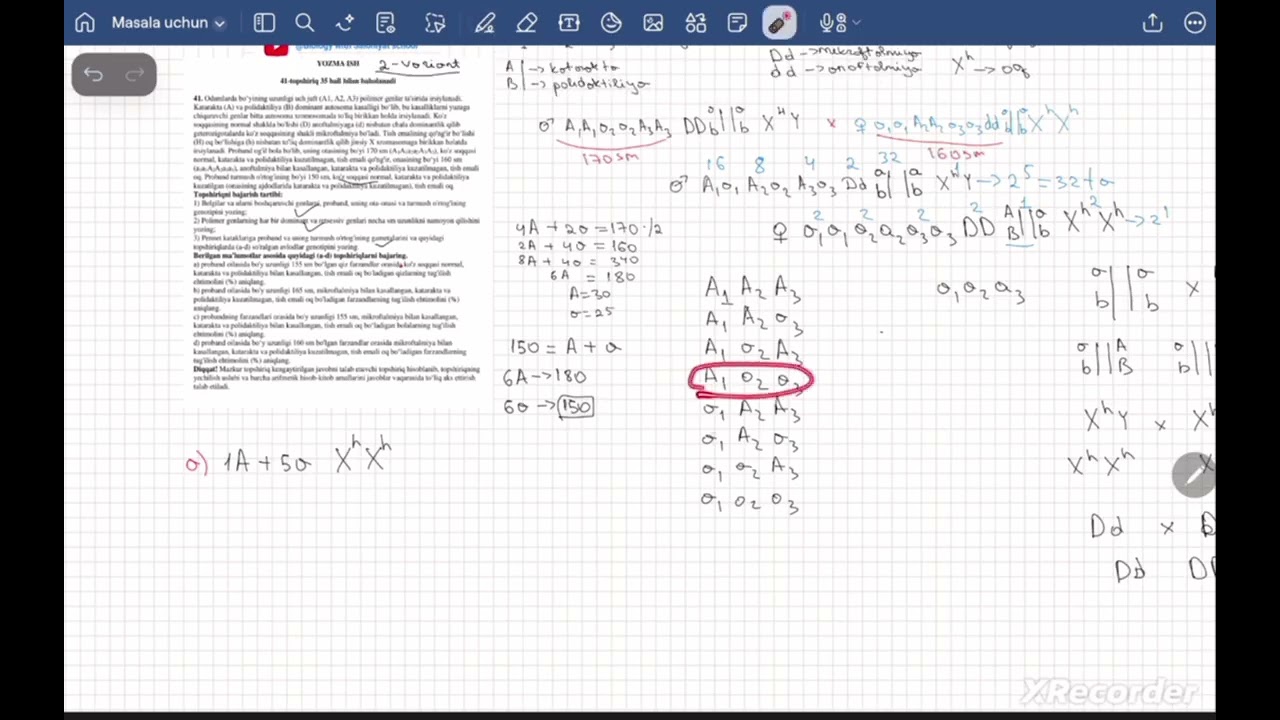Tap the circled A1 a2 a3 row
The width and height of the screenshot is (1280, 720).
pyautogui.click(x=751, y=380)
